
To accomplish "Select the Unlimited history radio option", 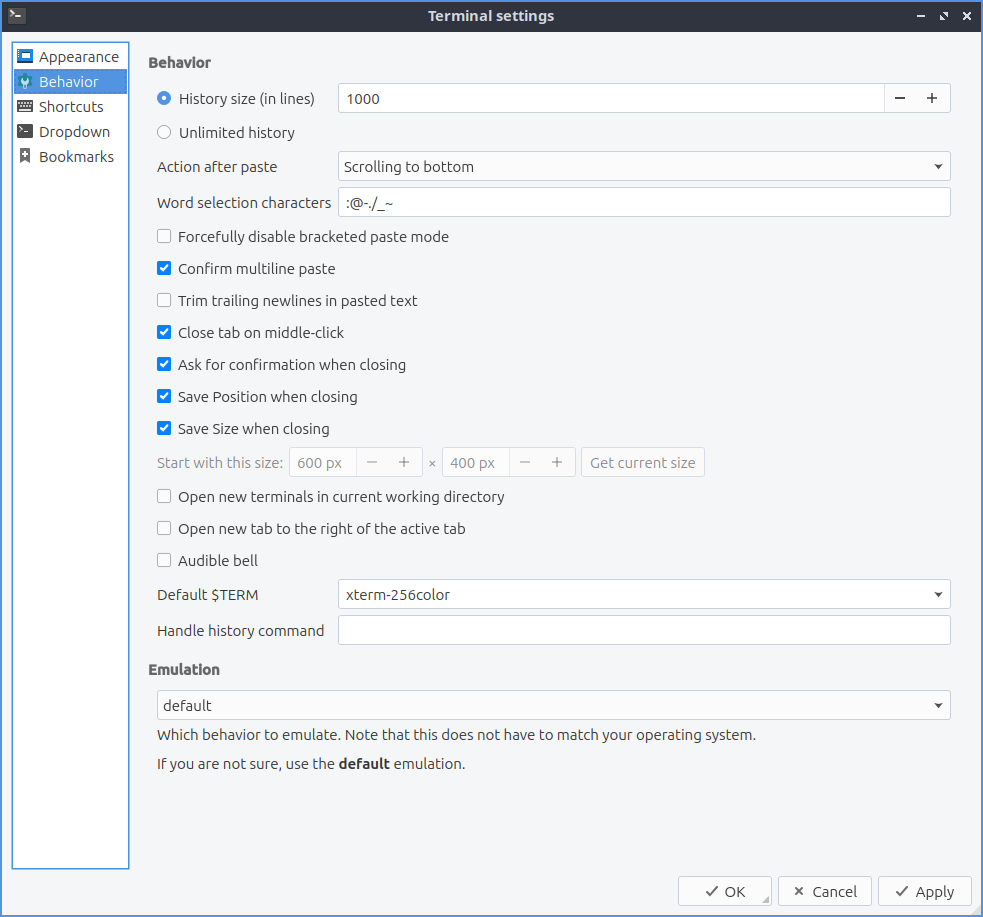I will [165, 132].
